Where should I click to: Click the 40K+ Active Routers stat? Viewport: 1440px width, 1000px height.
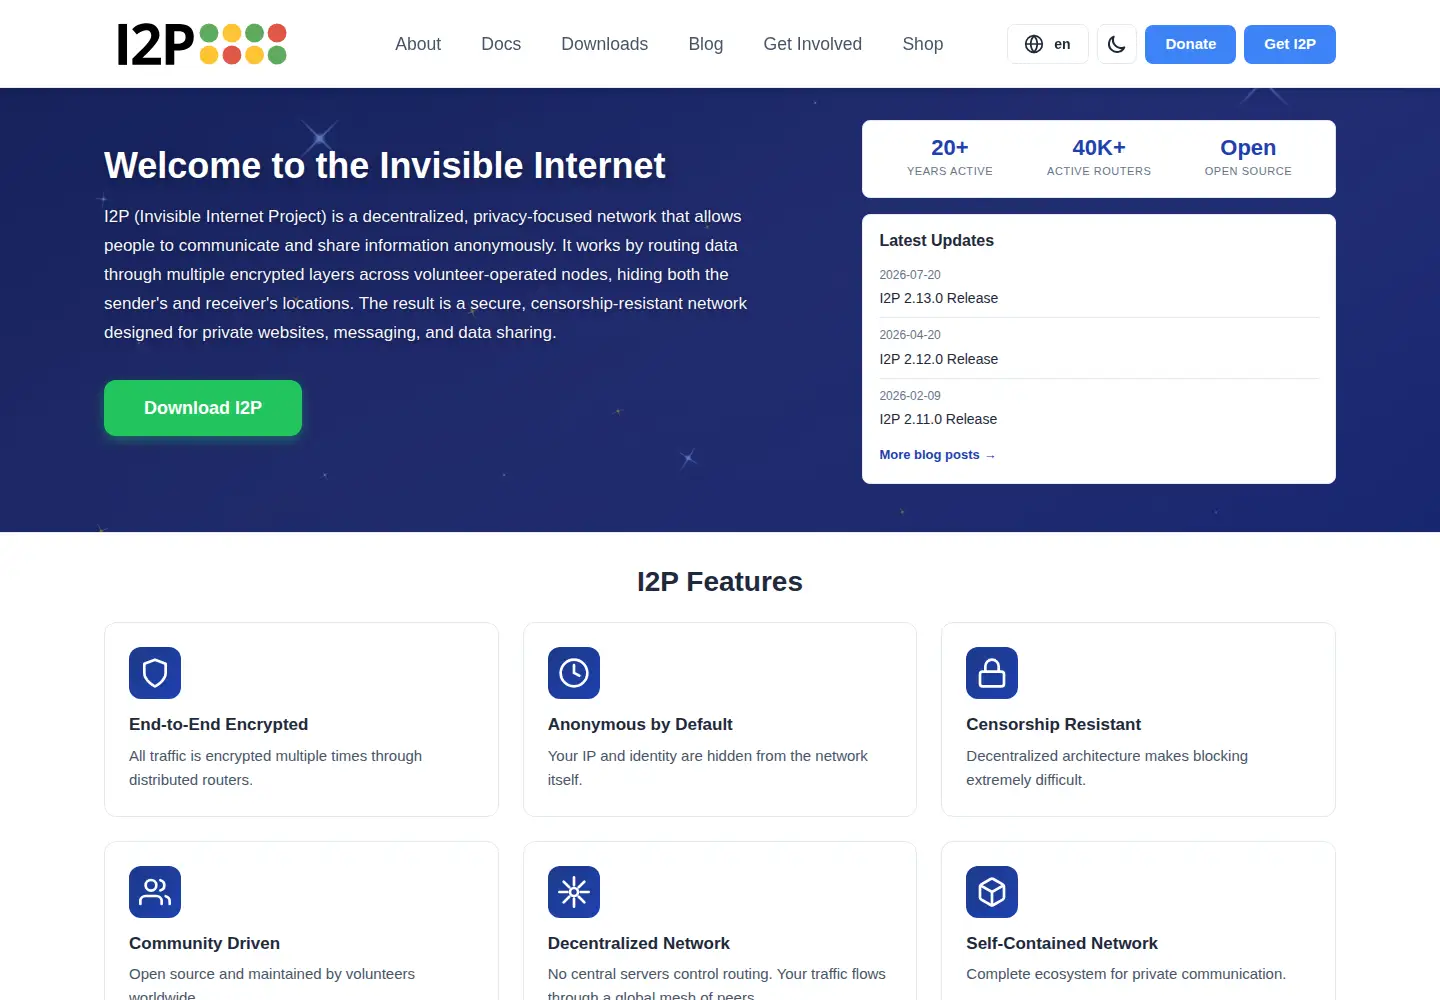(1099, 158)
